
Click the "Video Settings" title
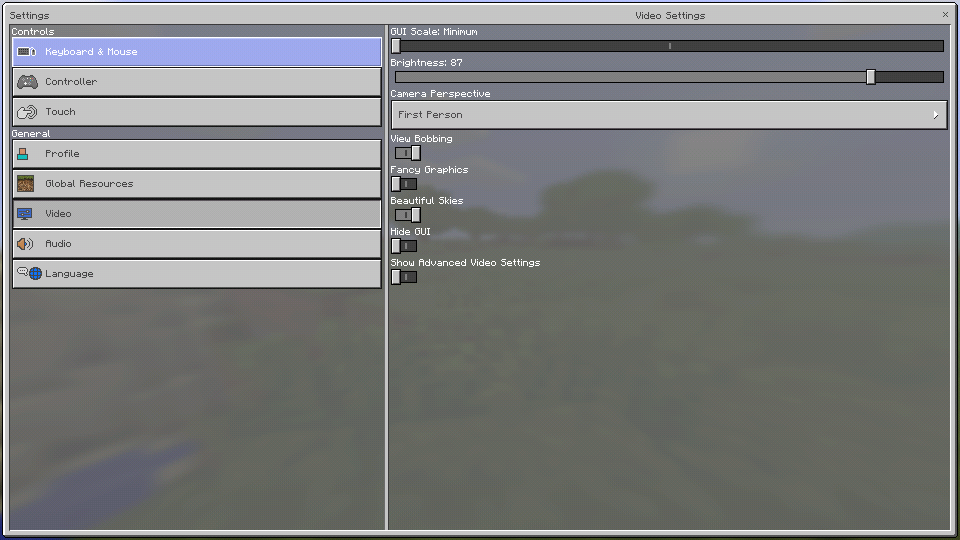point(670,15)
